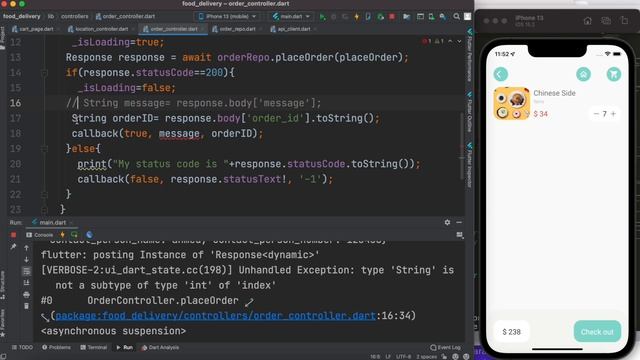The width and height of the screenshot is (640, 360).
Task: Click the Flutter hot reload lightning icon in the toolbar
Action: 357,17
